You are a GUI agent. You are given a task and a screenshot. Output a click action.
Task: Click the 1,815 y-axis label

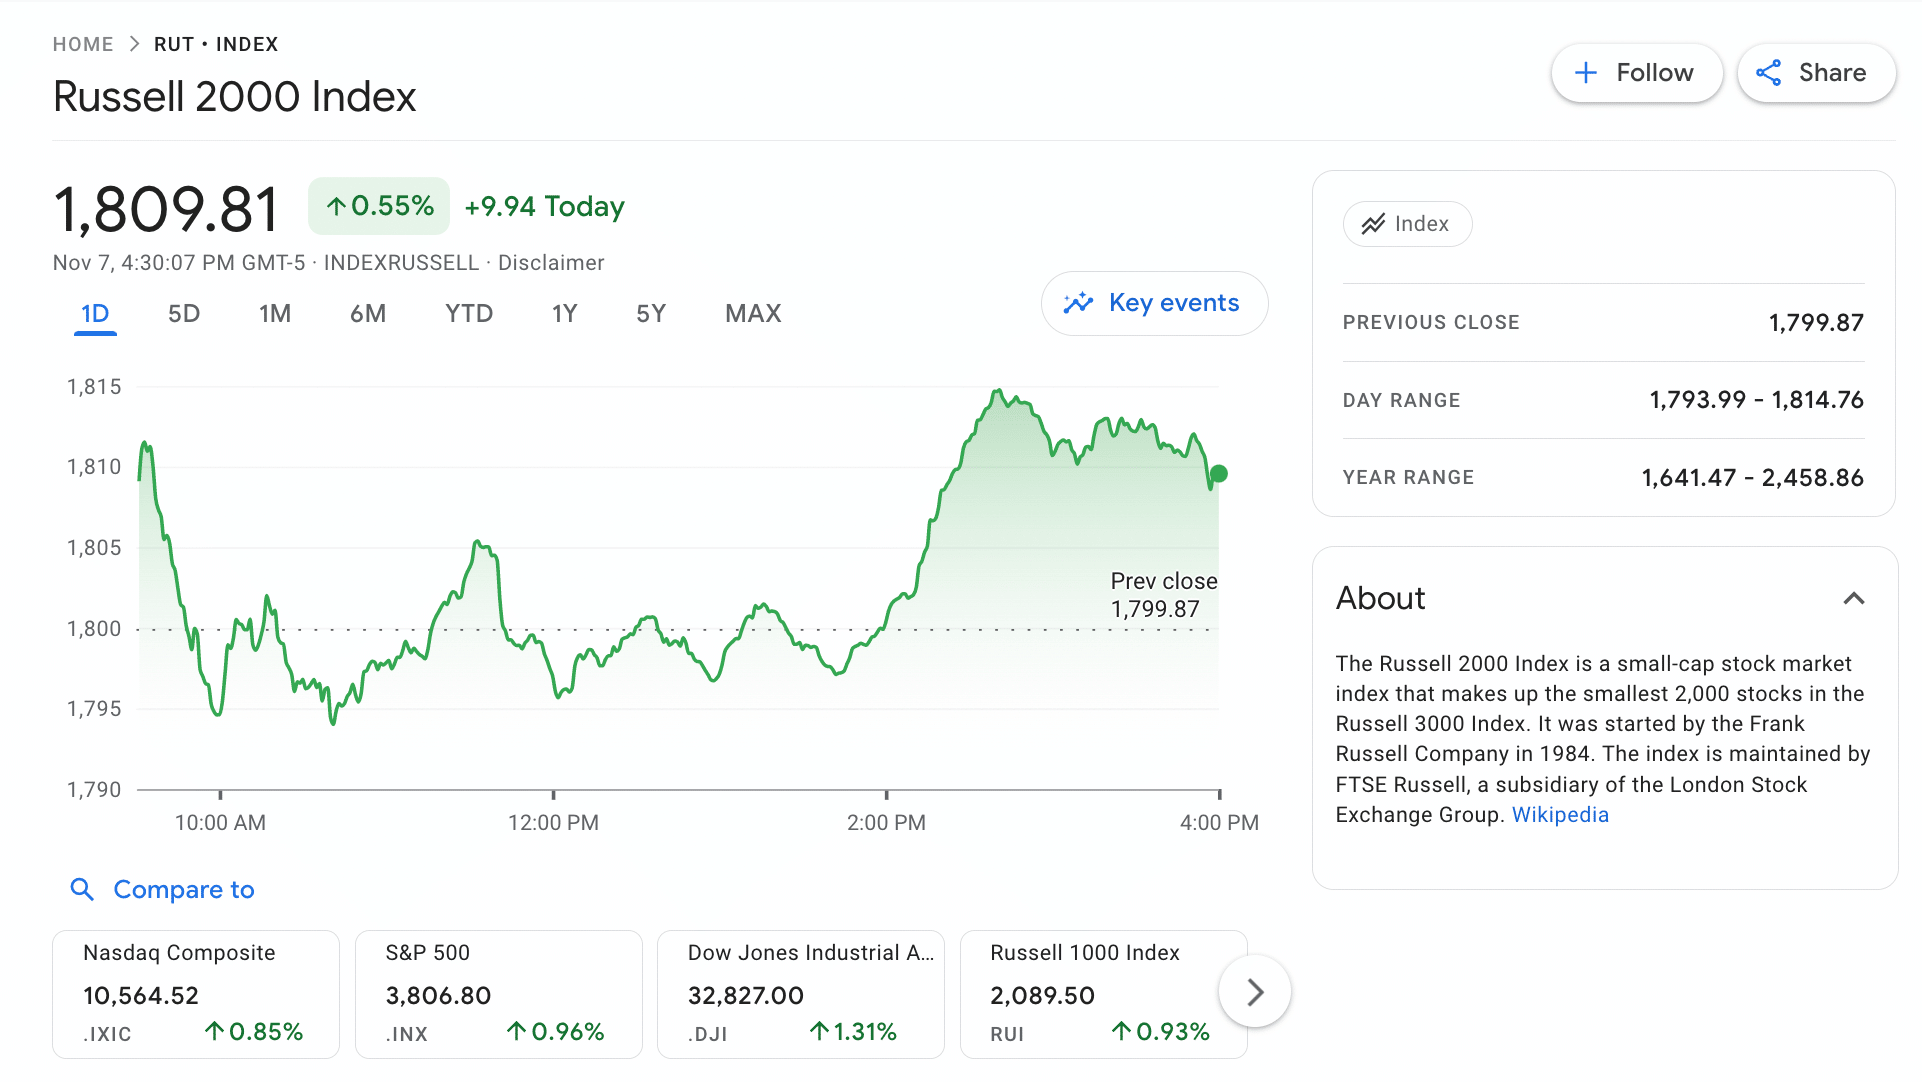click(x=94, y=387)
